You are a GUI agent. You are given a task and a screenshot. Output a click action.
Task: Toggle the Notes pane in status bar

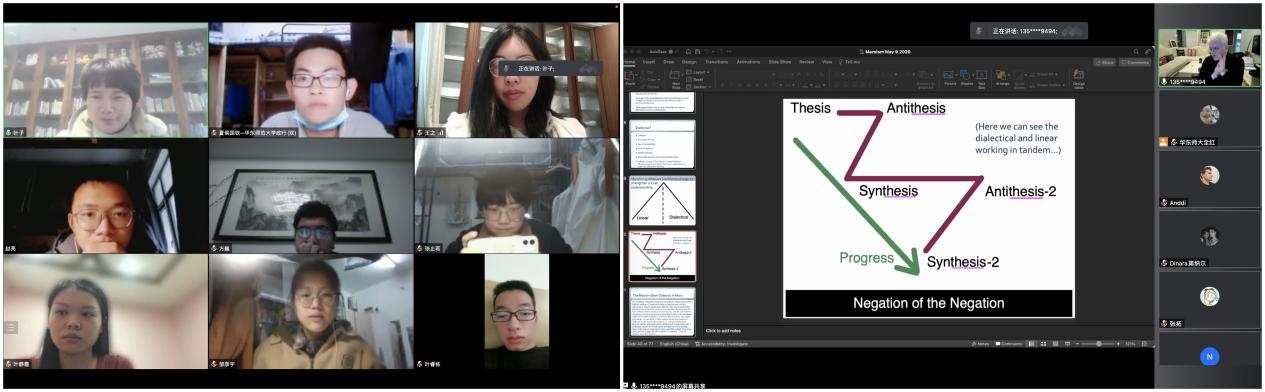[x=980, y=344]
